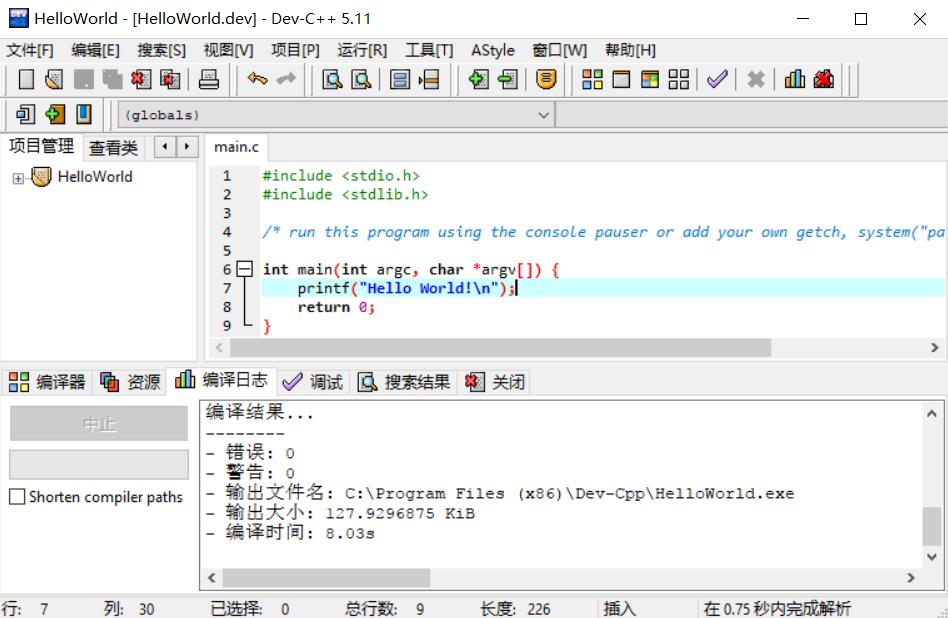
Task: Click the Compile and Run icon
Action: tap(650, 79)
